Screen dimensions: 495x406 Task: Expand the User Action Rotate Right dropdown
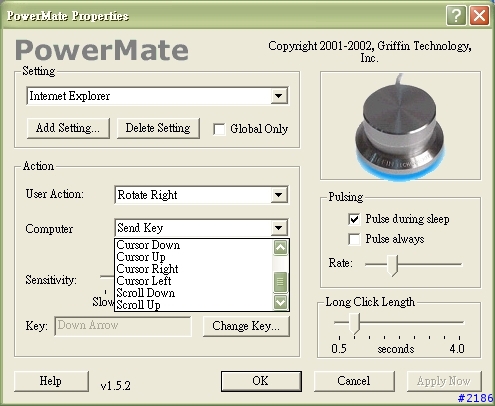[279, 195]
